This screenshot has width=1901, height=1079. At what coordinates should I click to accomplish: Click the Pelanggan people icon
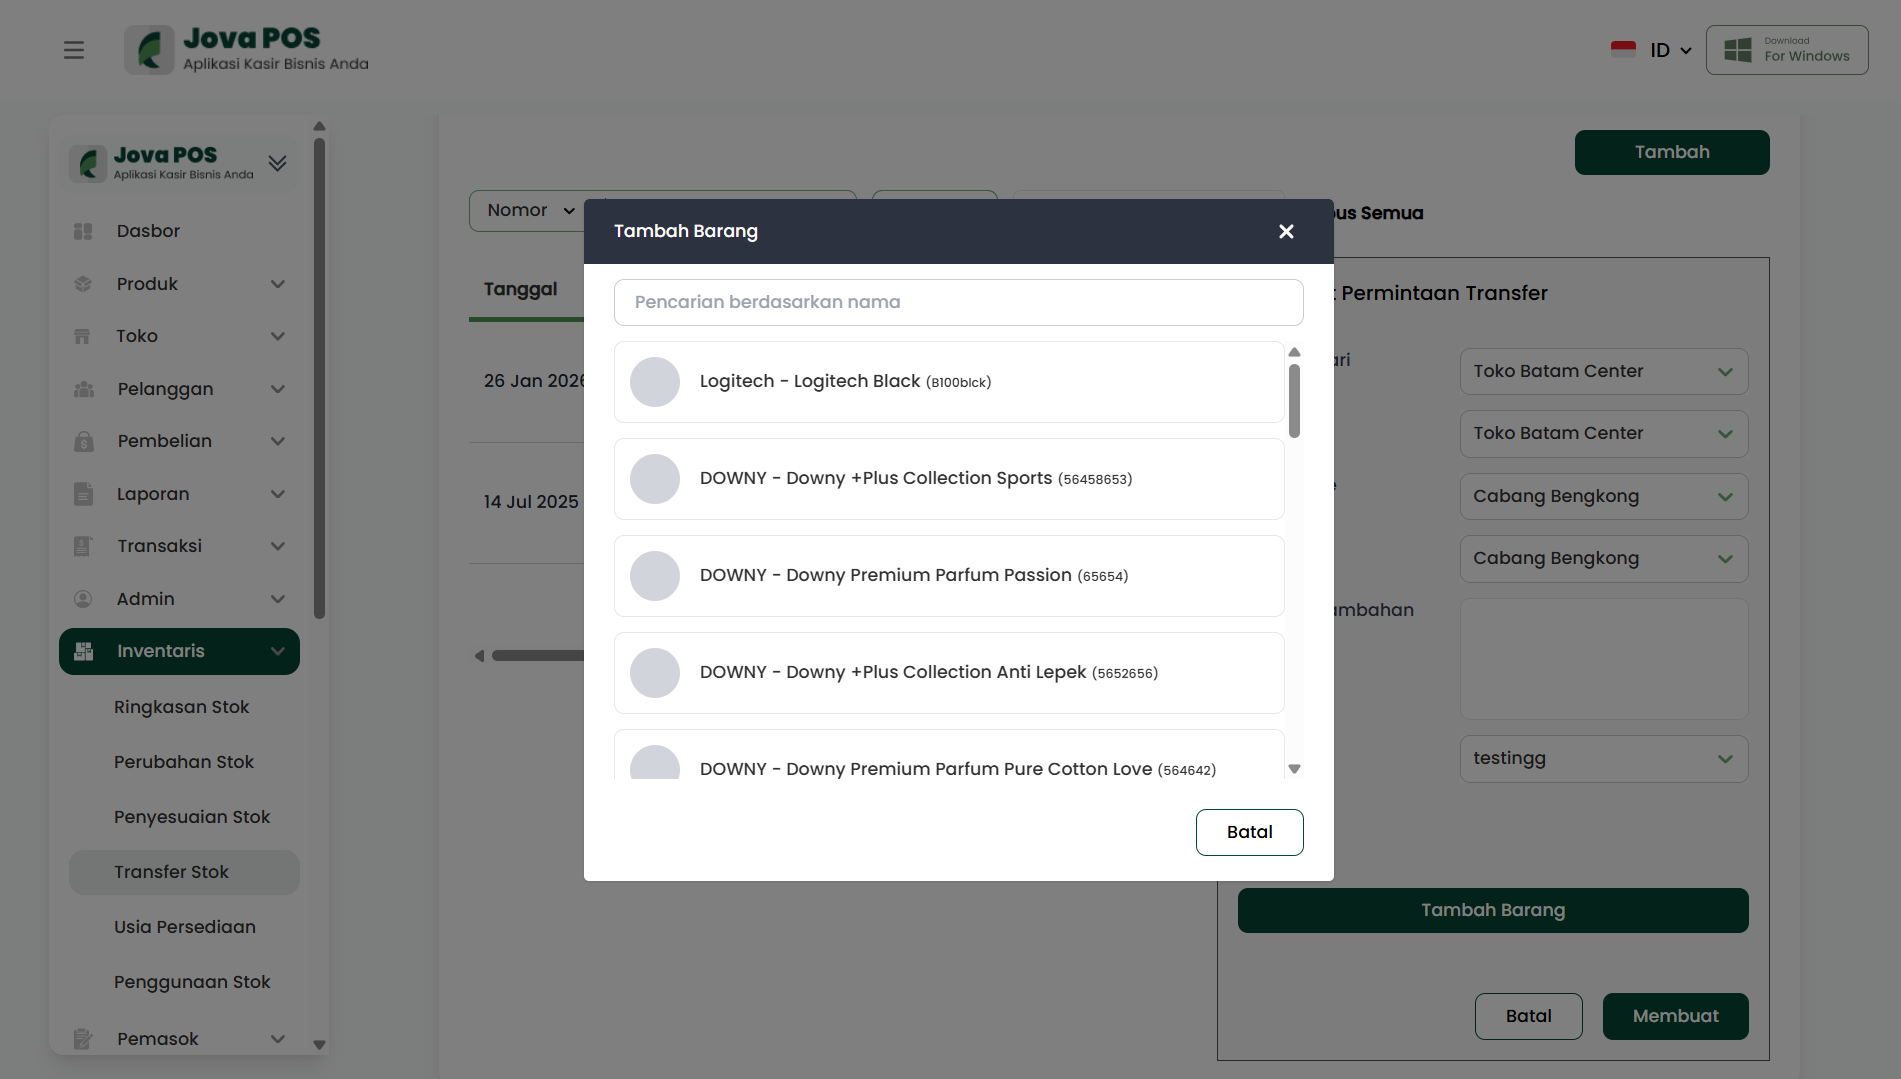click(83, 389)
